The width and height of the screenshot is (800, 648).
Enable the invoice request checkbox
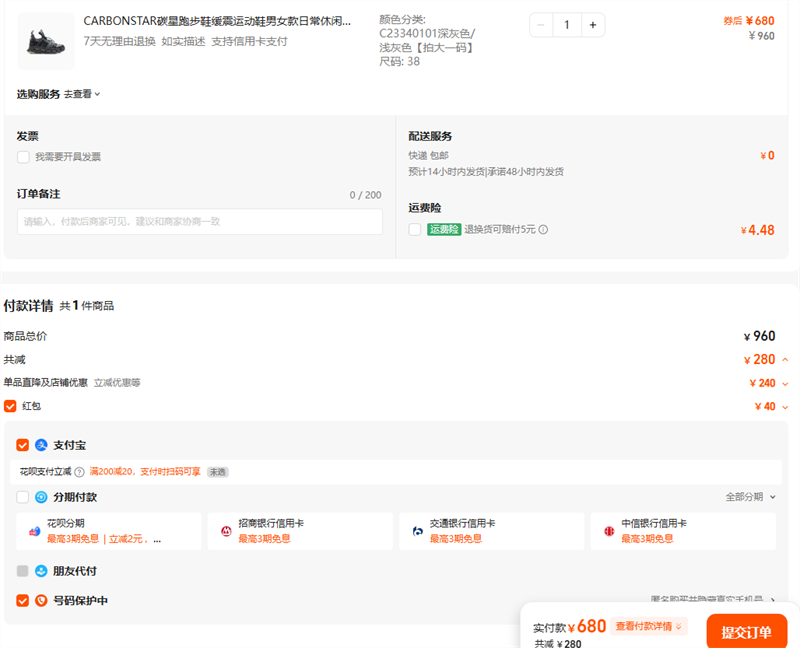(23, 157)
